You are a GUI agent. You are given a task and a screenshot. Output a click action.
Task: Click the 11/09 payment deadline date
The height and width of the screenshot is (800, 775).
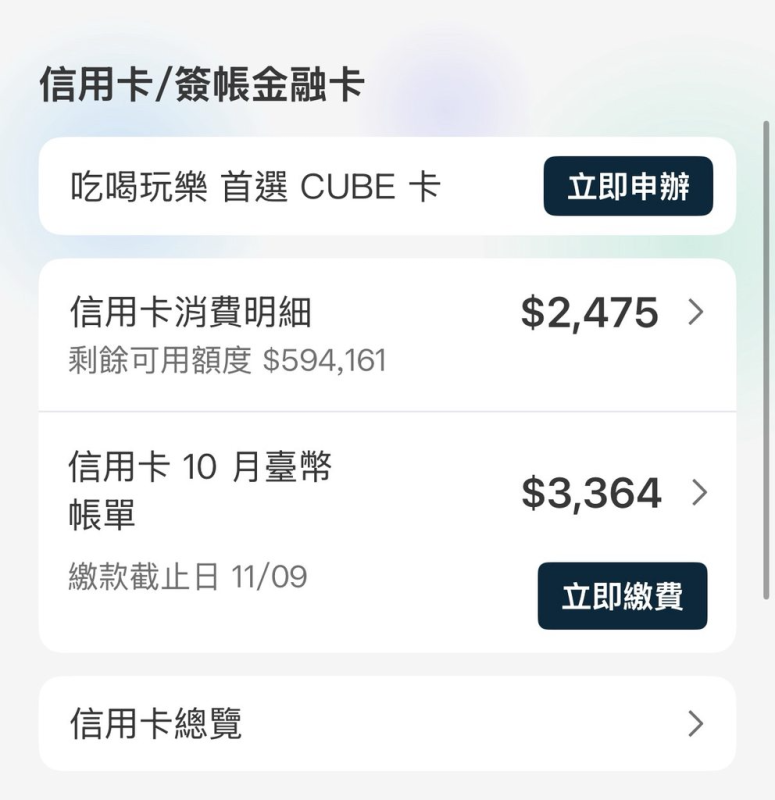269,577
